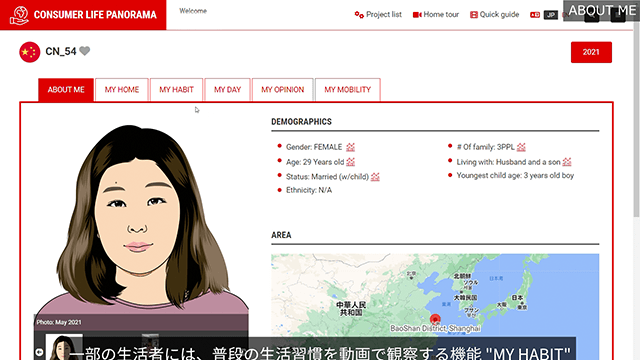Open the Quick guide link

pos(494,15)
